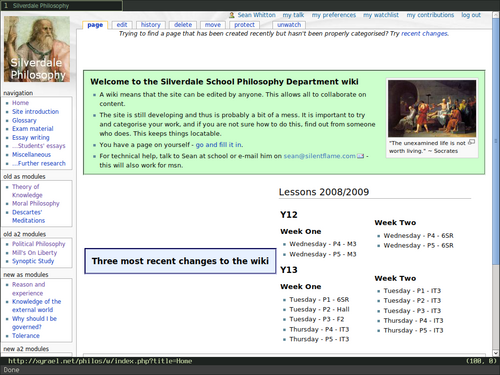The width and height of the screenshot is (500, 375).
Task: Click the 'go and fill it in' link
Action: [219, 145]
